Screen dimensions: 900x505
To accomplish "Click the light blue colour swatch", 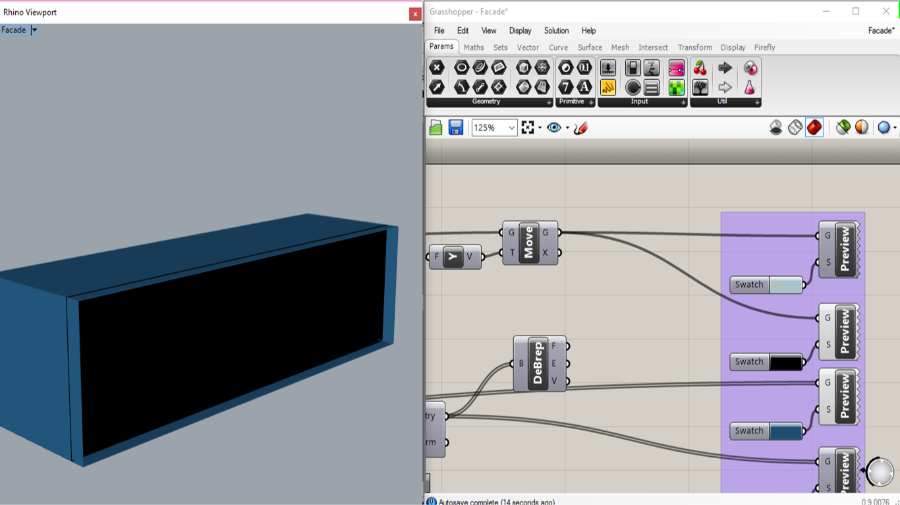I will click(x=786, y=285).
